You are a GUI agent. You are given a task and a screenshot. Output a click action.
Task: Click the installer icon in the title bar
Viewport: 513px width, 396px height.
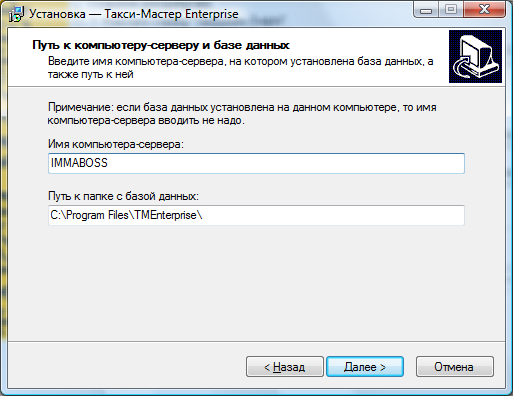tap(16, 14)
